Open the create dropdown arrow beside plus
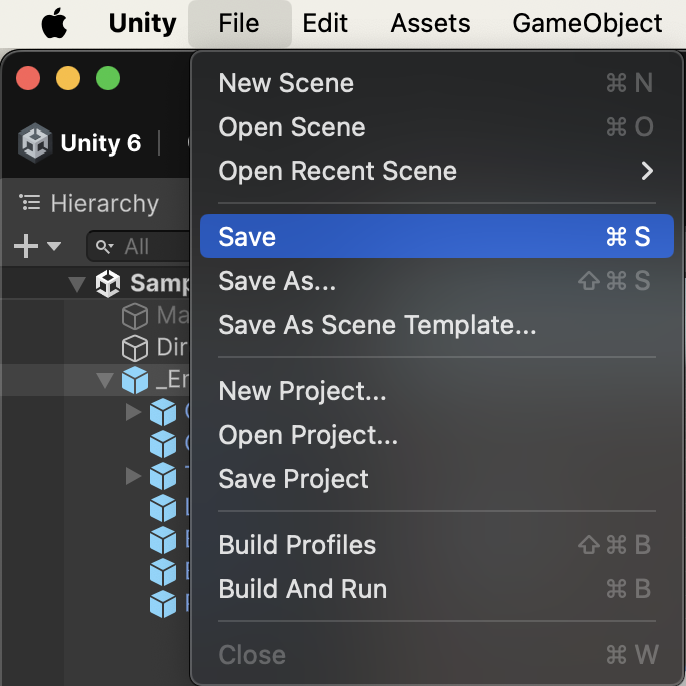 pyautogui.click(x=54, y=246)
